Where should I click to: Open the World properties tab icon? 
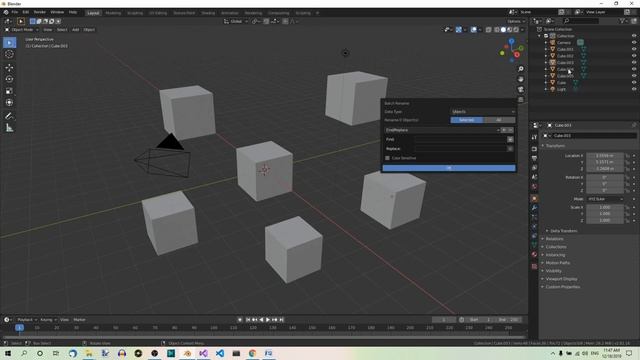tap(534, 186)
